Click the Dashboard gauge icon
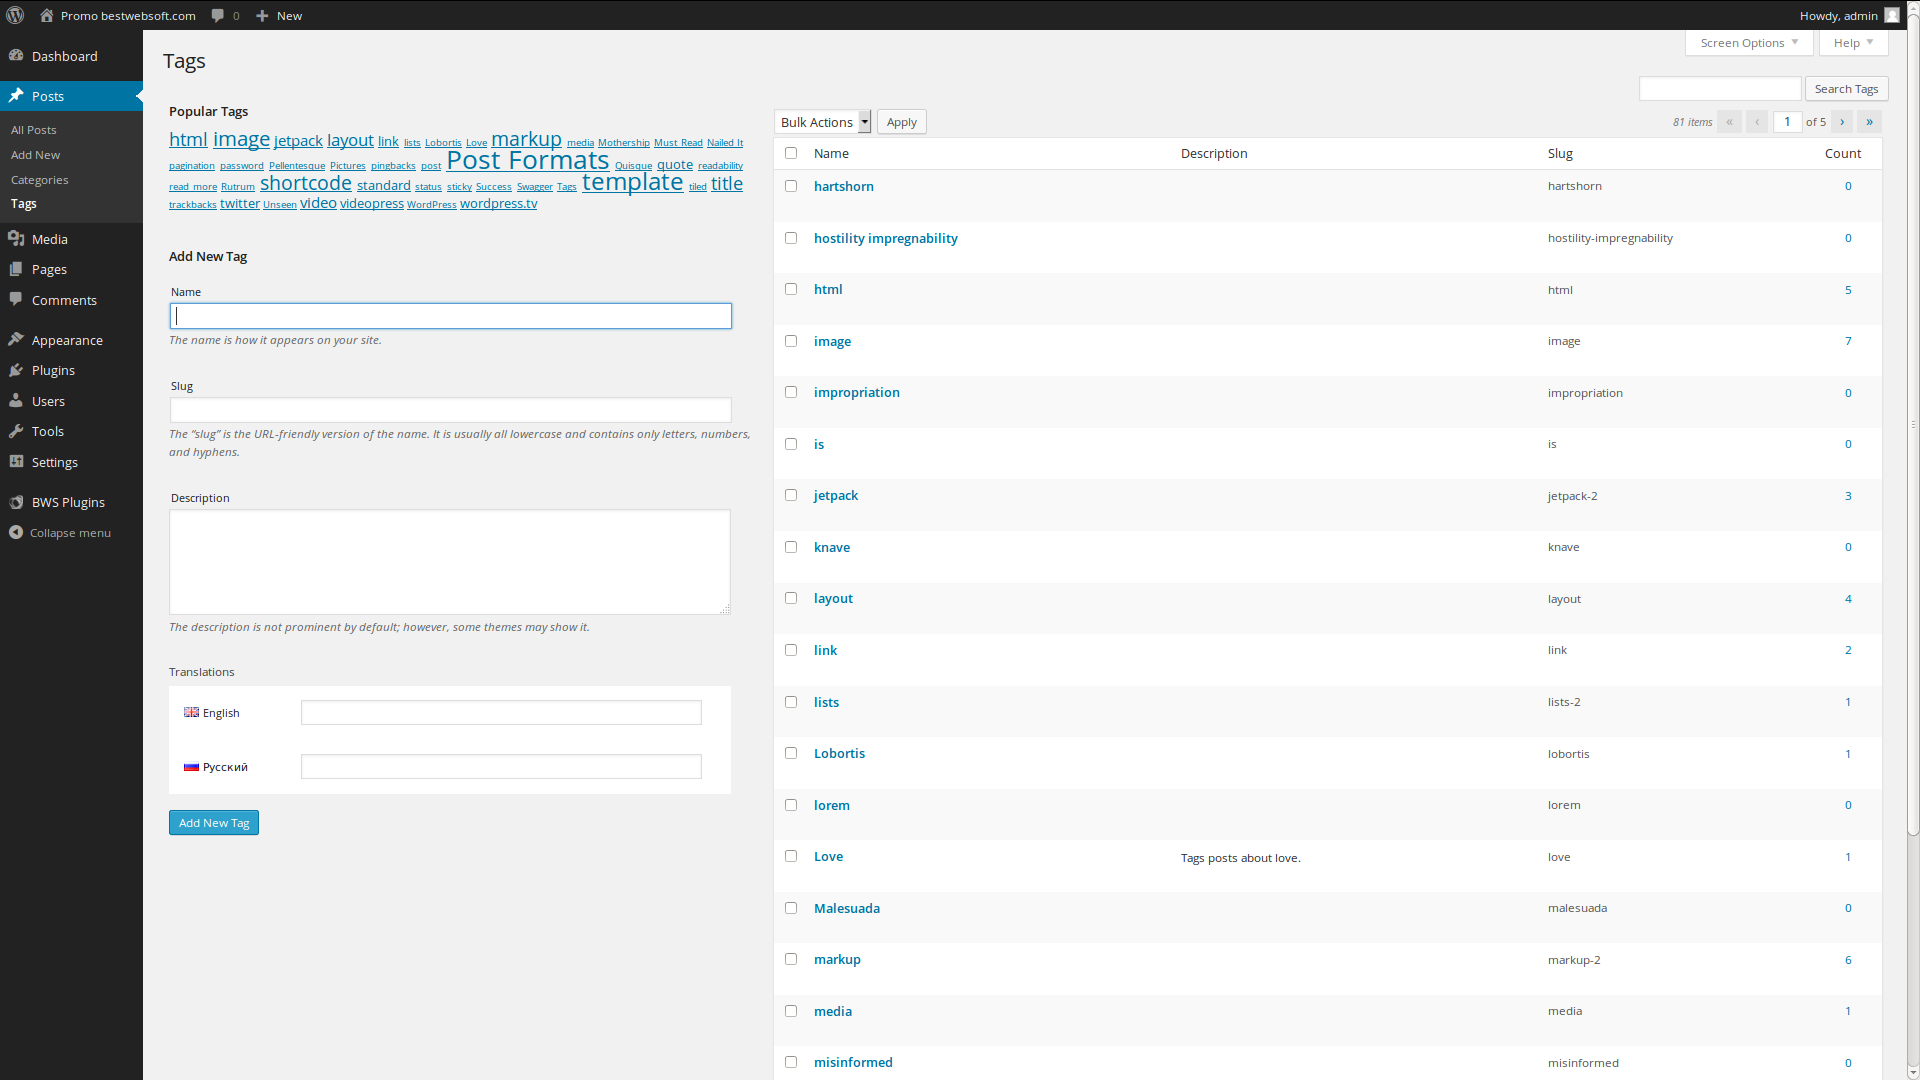 point(16,56)
